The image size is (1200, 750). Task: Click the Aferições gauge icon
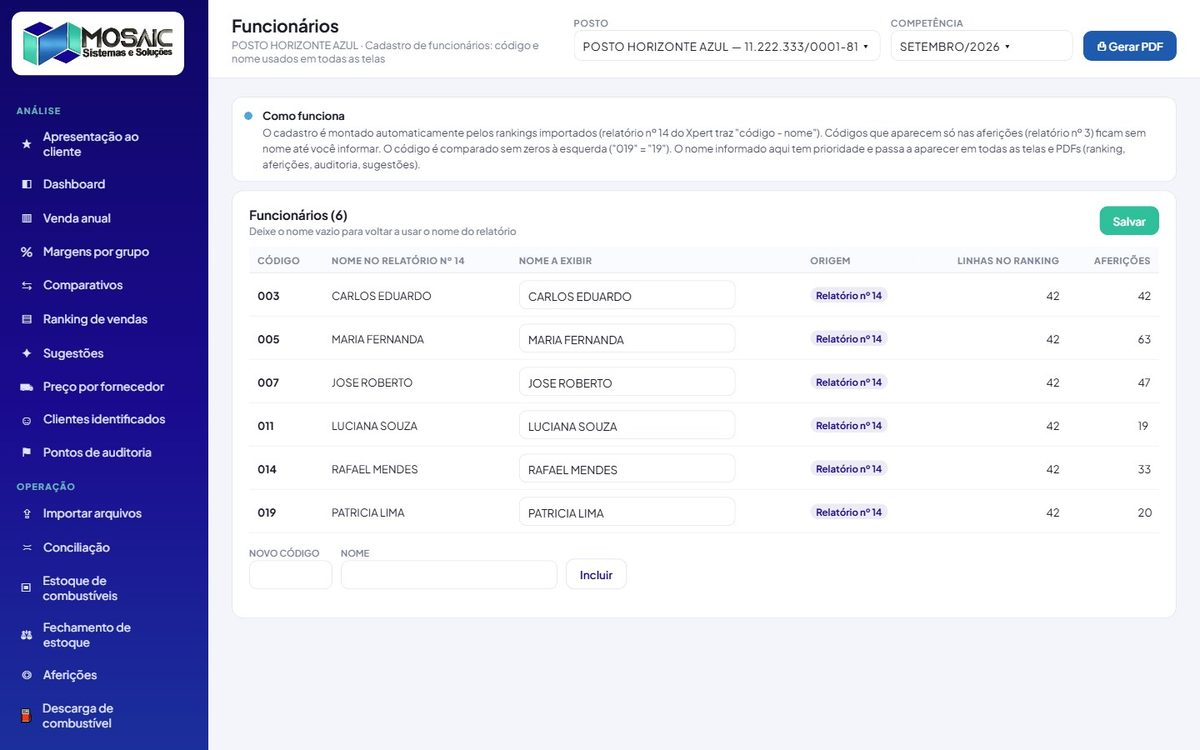pos(27,675)
